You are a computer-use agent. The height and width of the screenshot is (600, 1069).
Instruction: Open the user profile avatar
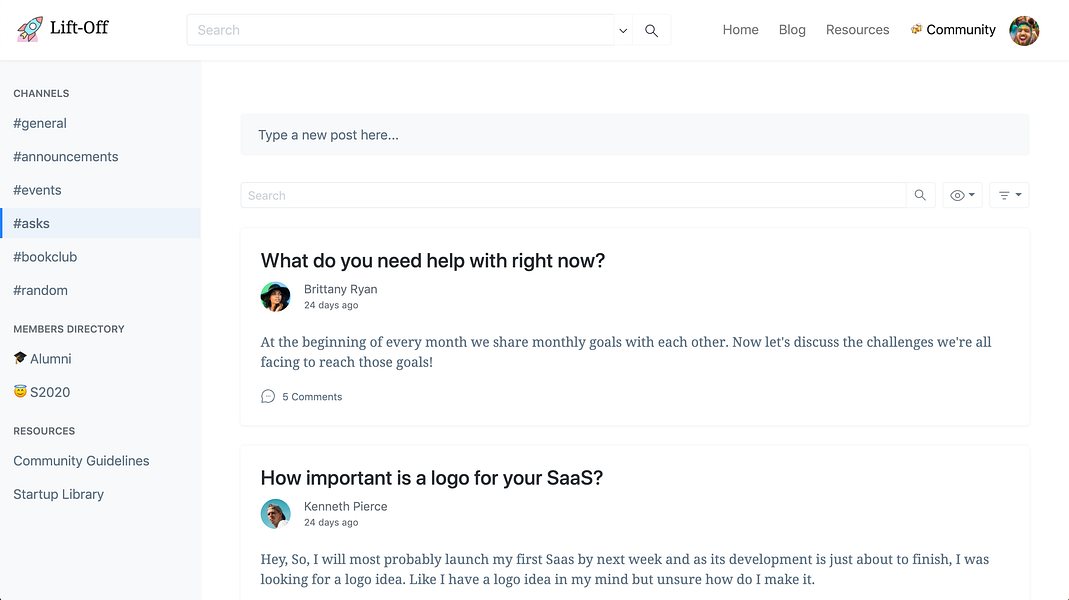point(1024,30)
